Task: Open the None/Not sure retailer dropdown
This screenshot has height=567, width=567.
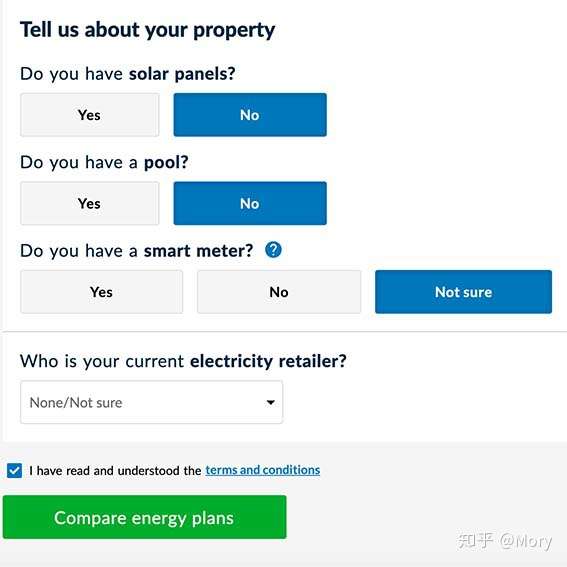Action: pyautogui.click(x=152, y=402)
